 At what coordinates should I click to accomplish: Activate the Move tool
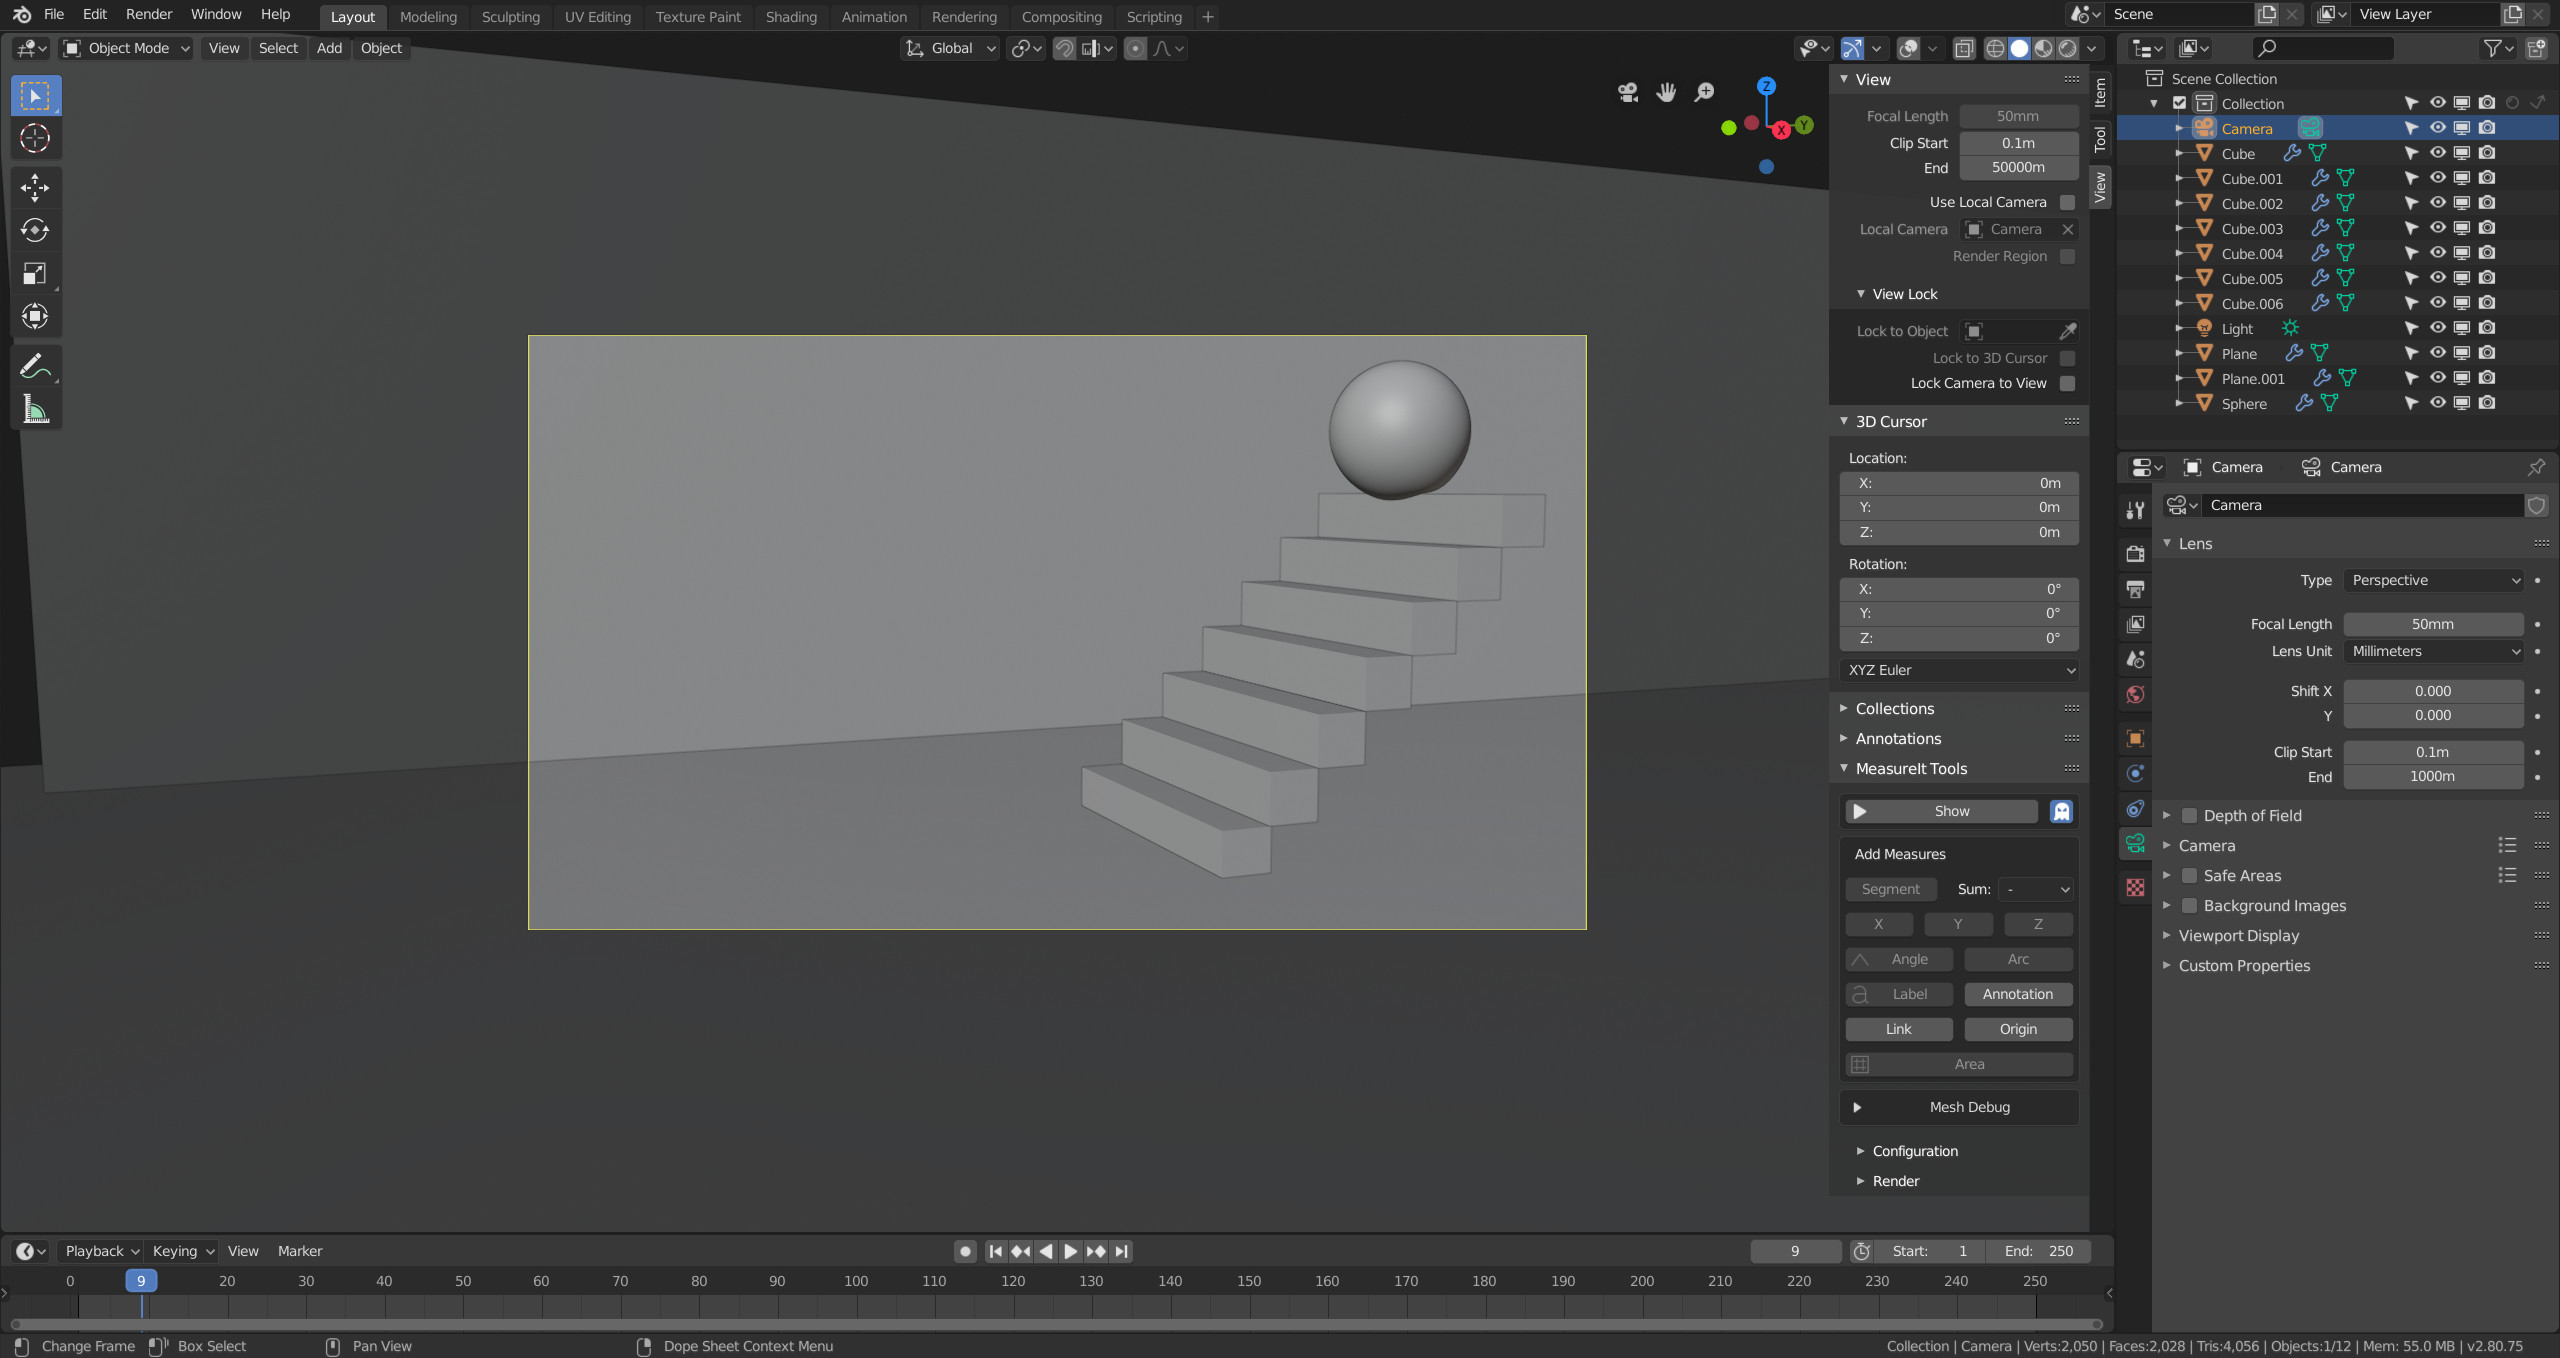click(35, 188)
